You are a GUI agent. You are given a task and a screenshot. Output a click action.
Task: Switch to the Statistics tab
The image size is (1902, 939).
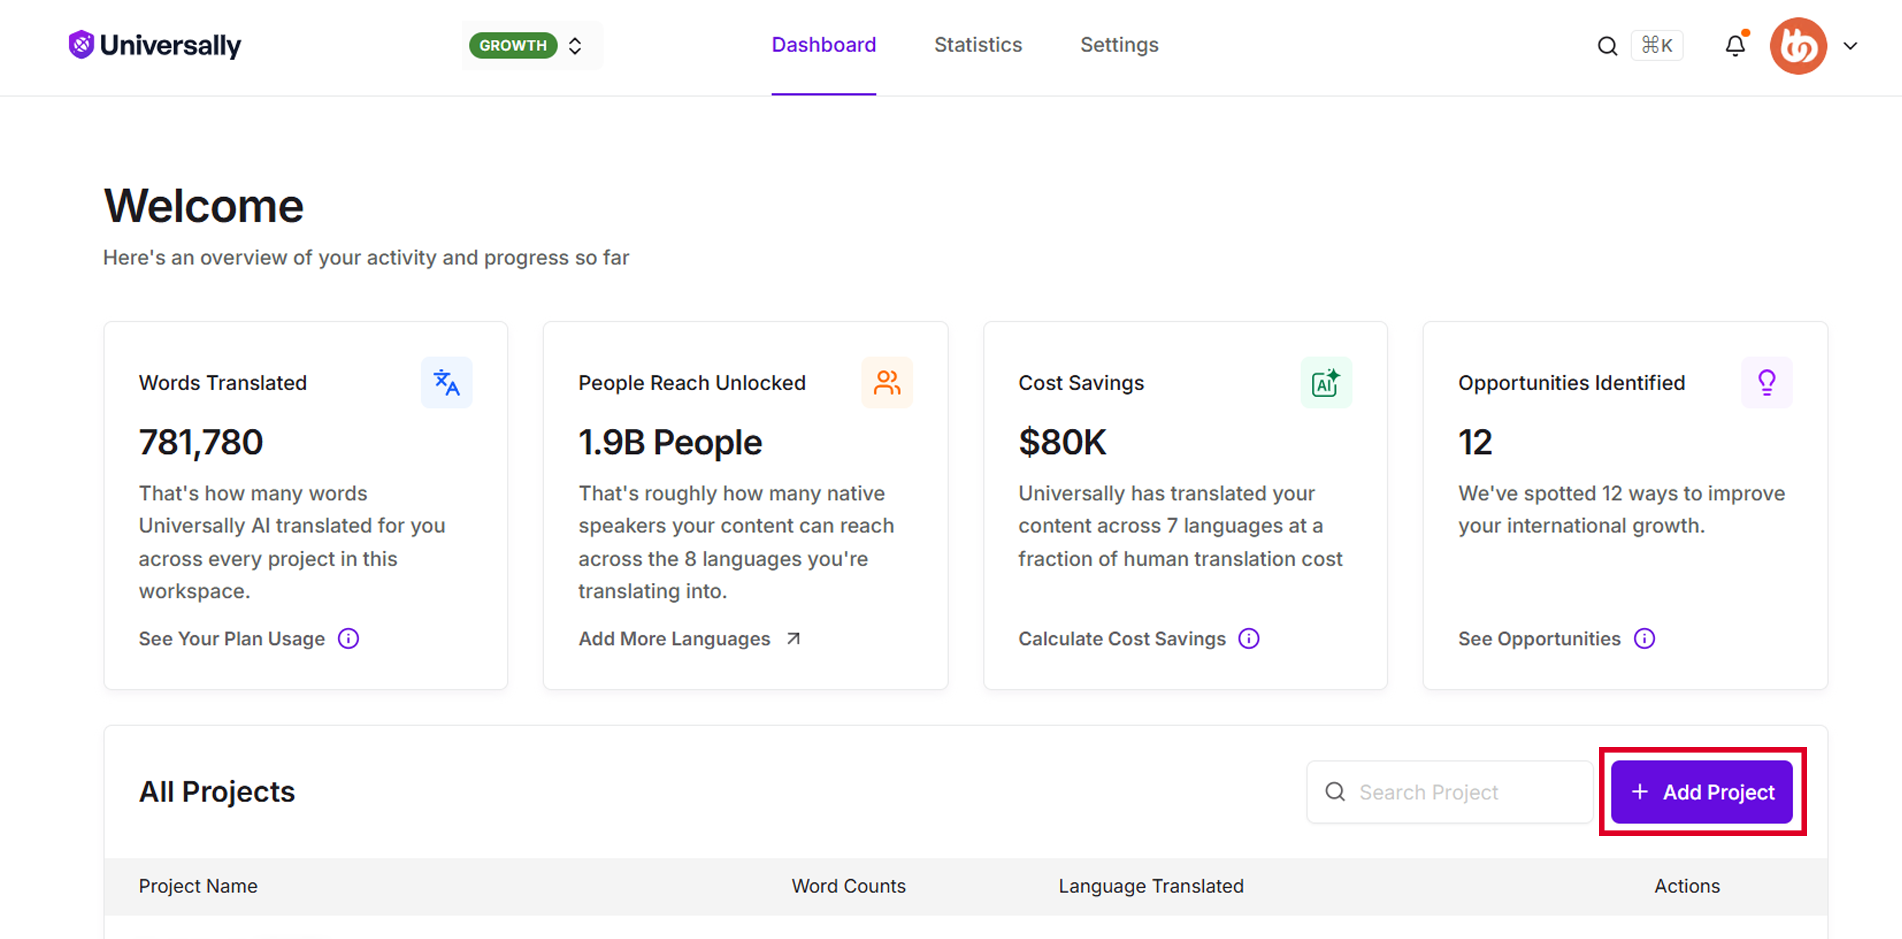(978, 45)
